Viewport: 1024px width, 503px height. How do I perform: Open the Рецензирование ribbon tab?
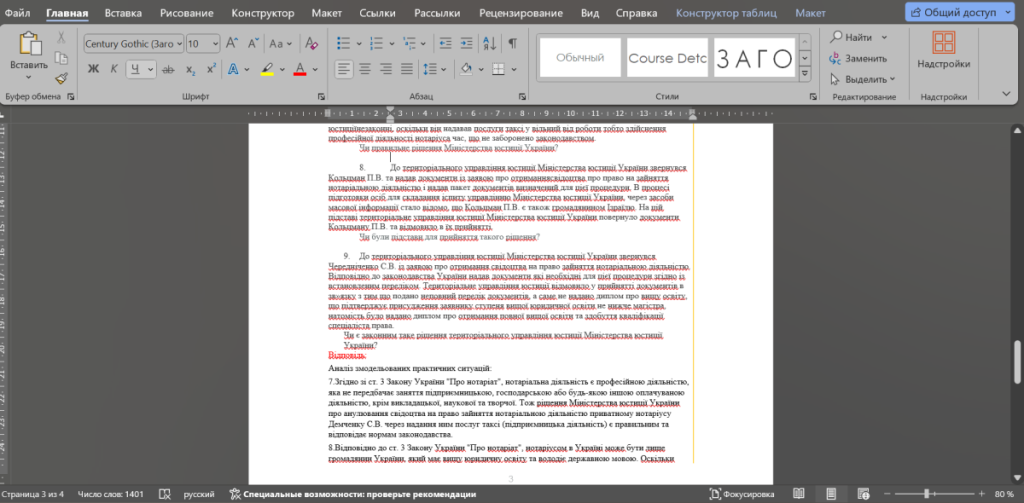pos(520,13)
